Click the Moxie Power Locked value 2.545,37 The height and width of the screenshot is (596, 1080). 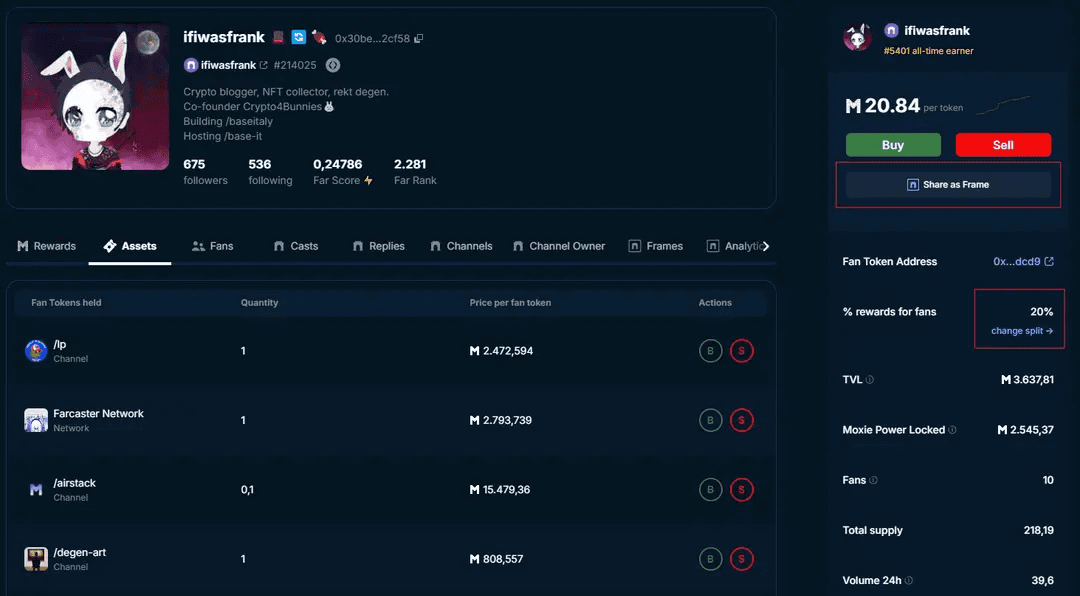(1026, 430)
